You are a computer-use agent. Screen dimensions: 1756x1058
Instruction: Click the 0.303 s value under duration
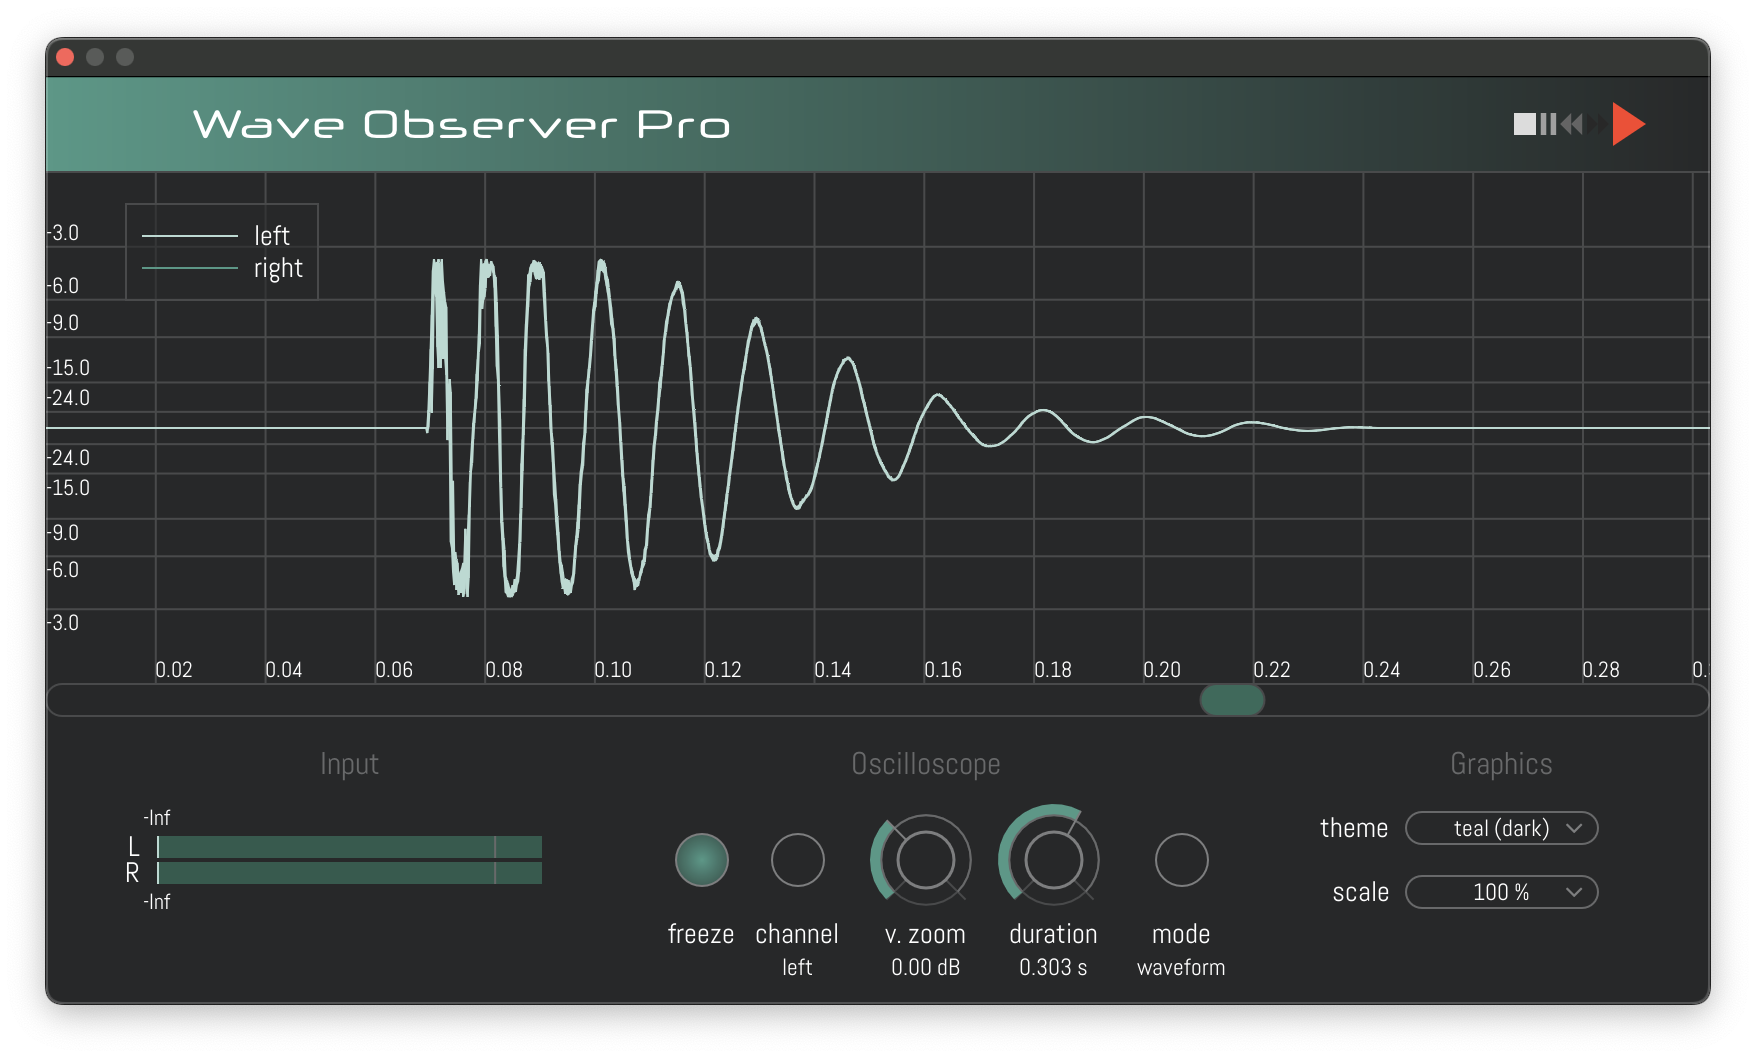click(x=1053, y=967)
